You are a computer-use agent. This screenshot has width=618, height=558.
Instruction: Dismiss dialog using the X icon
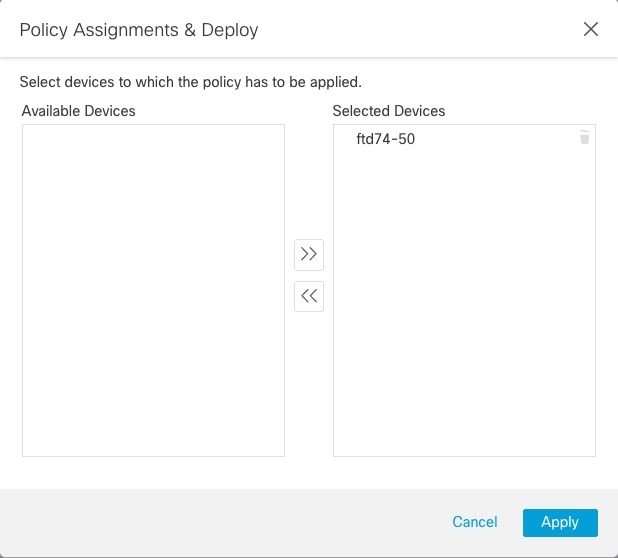point(590,29)
